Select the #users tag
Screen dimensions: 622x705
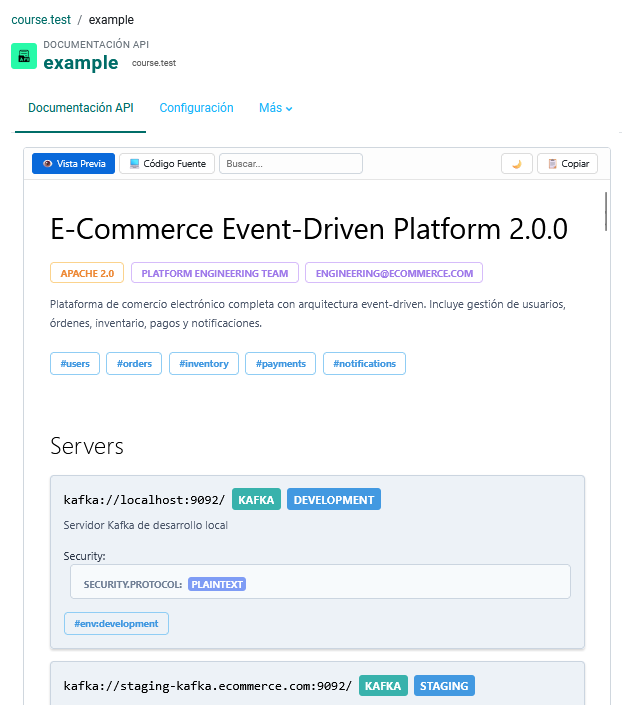click(75, 363)
